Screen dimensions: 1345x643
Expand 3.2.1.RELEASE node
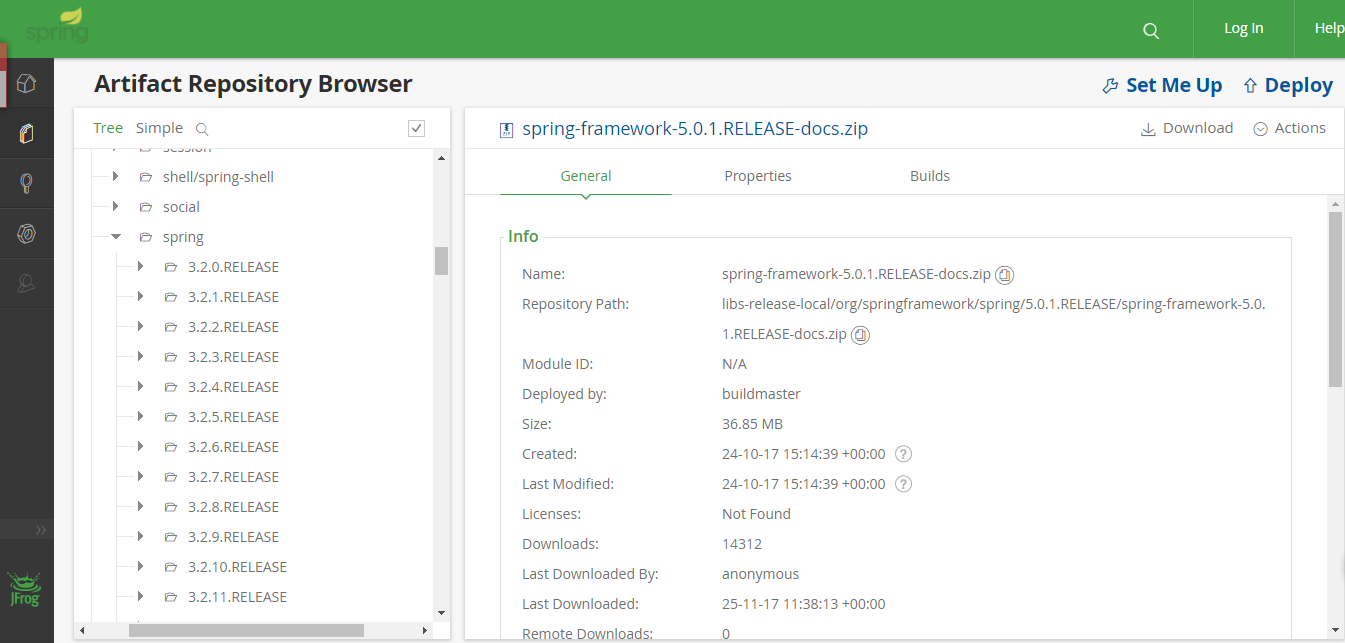tap(141, 296)
